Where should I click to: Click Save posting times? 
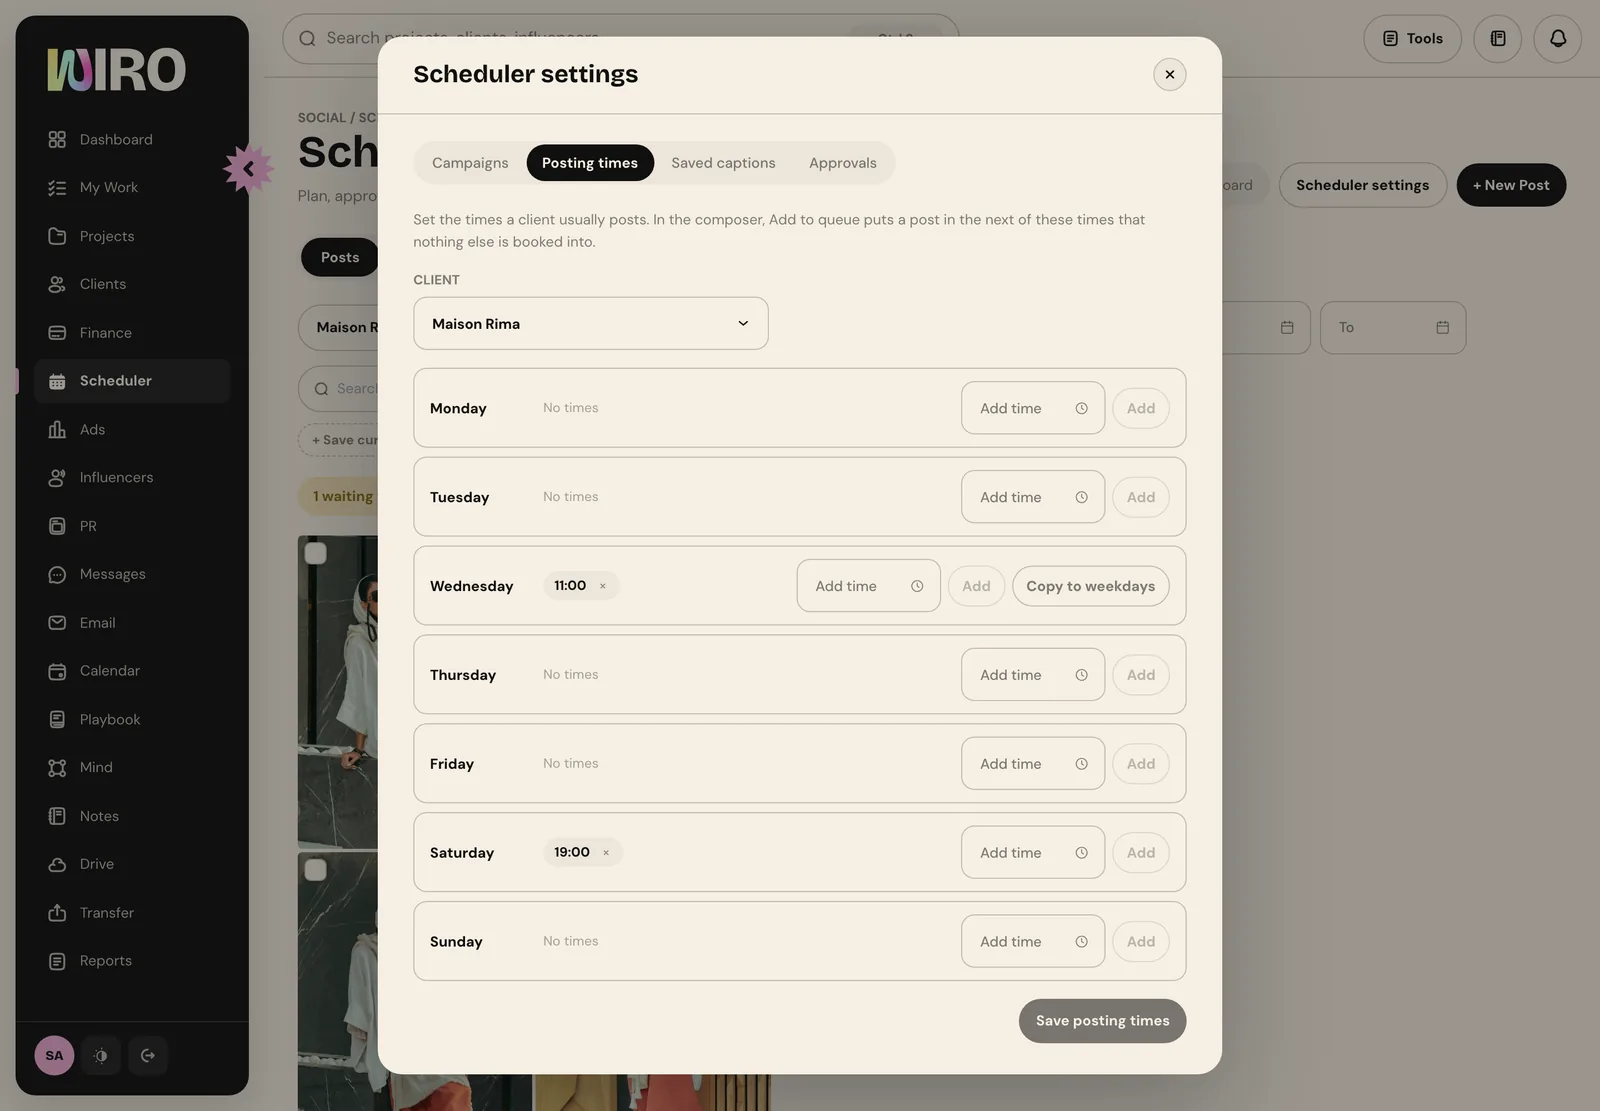(x=1102, y=1021)
